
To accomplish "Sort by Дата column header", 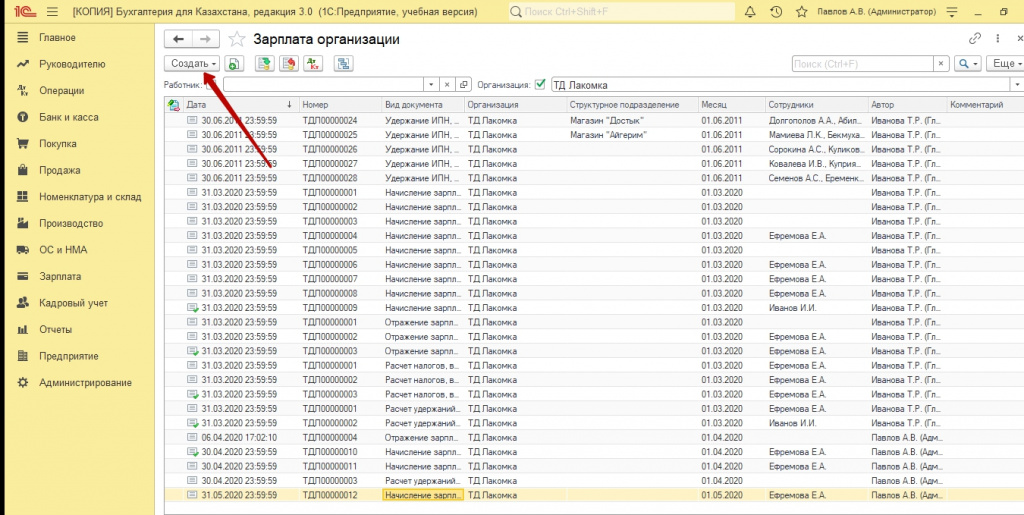I will tap(239, 104).
